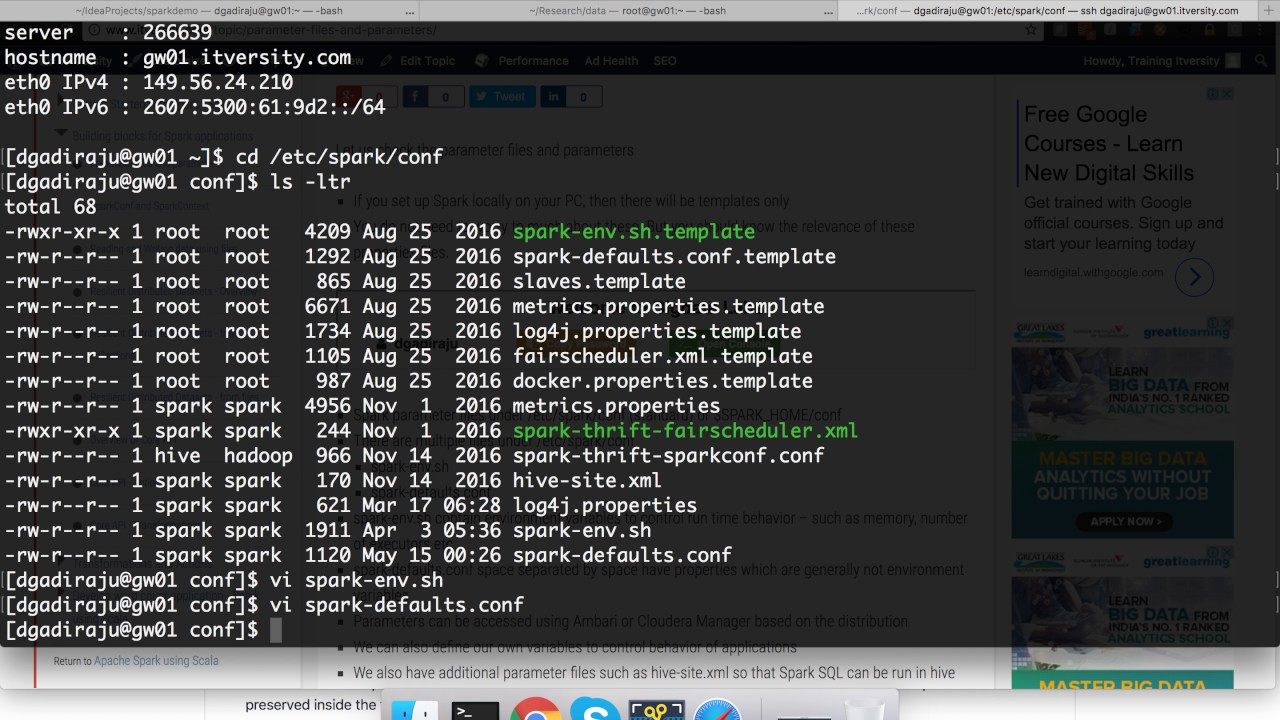Screen dimensions: 1280x720
Task: Click the ellipsis on the Research/data tab
Action: click(x=830, y=11)
